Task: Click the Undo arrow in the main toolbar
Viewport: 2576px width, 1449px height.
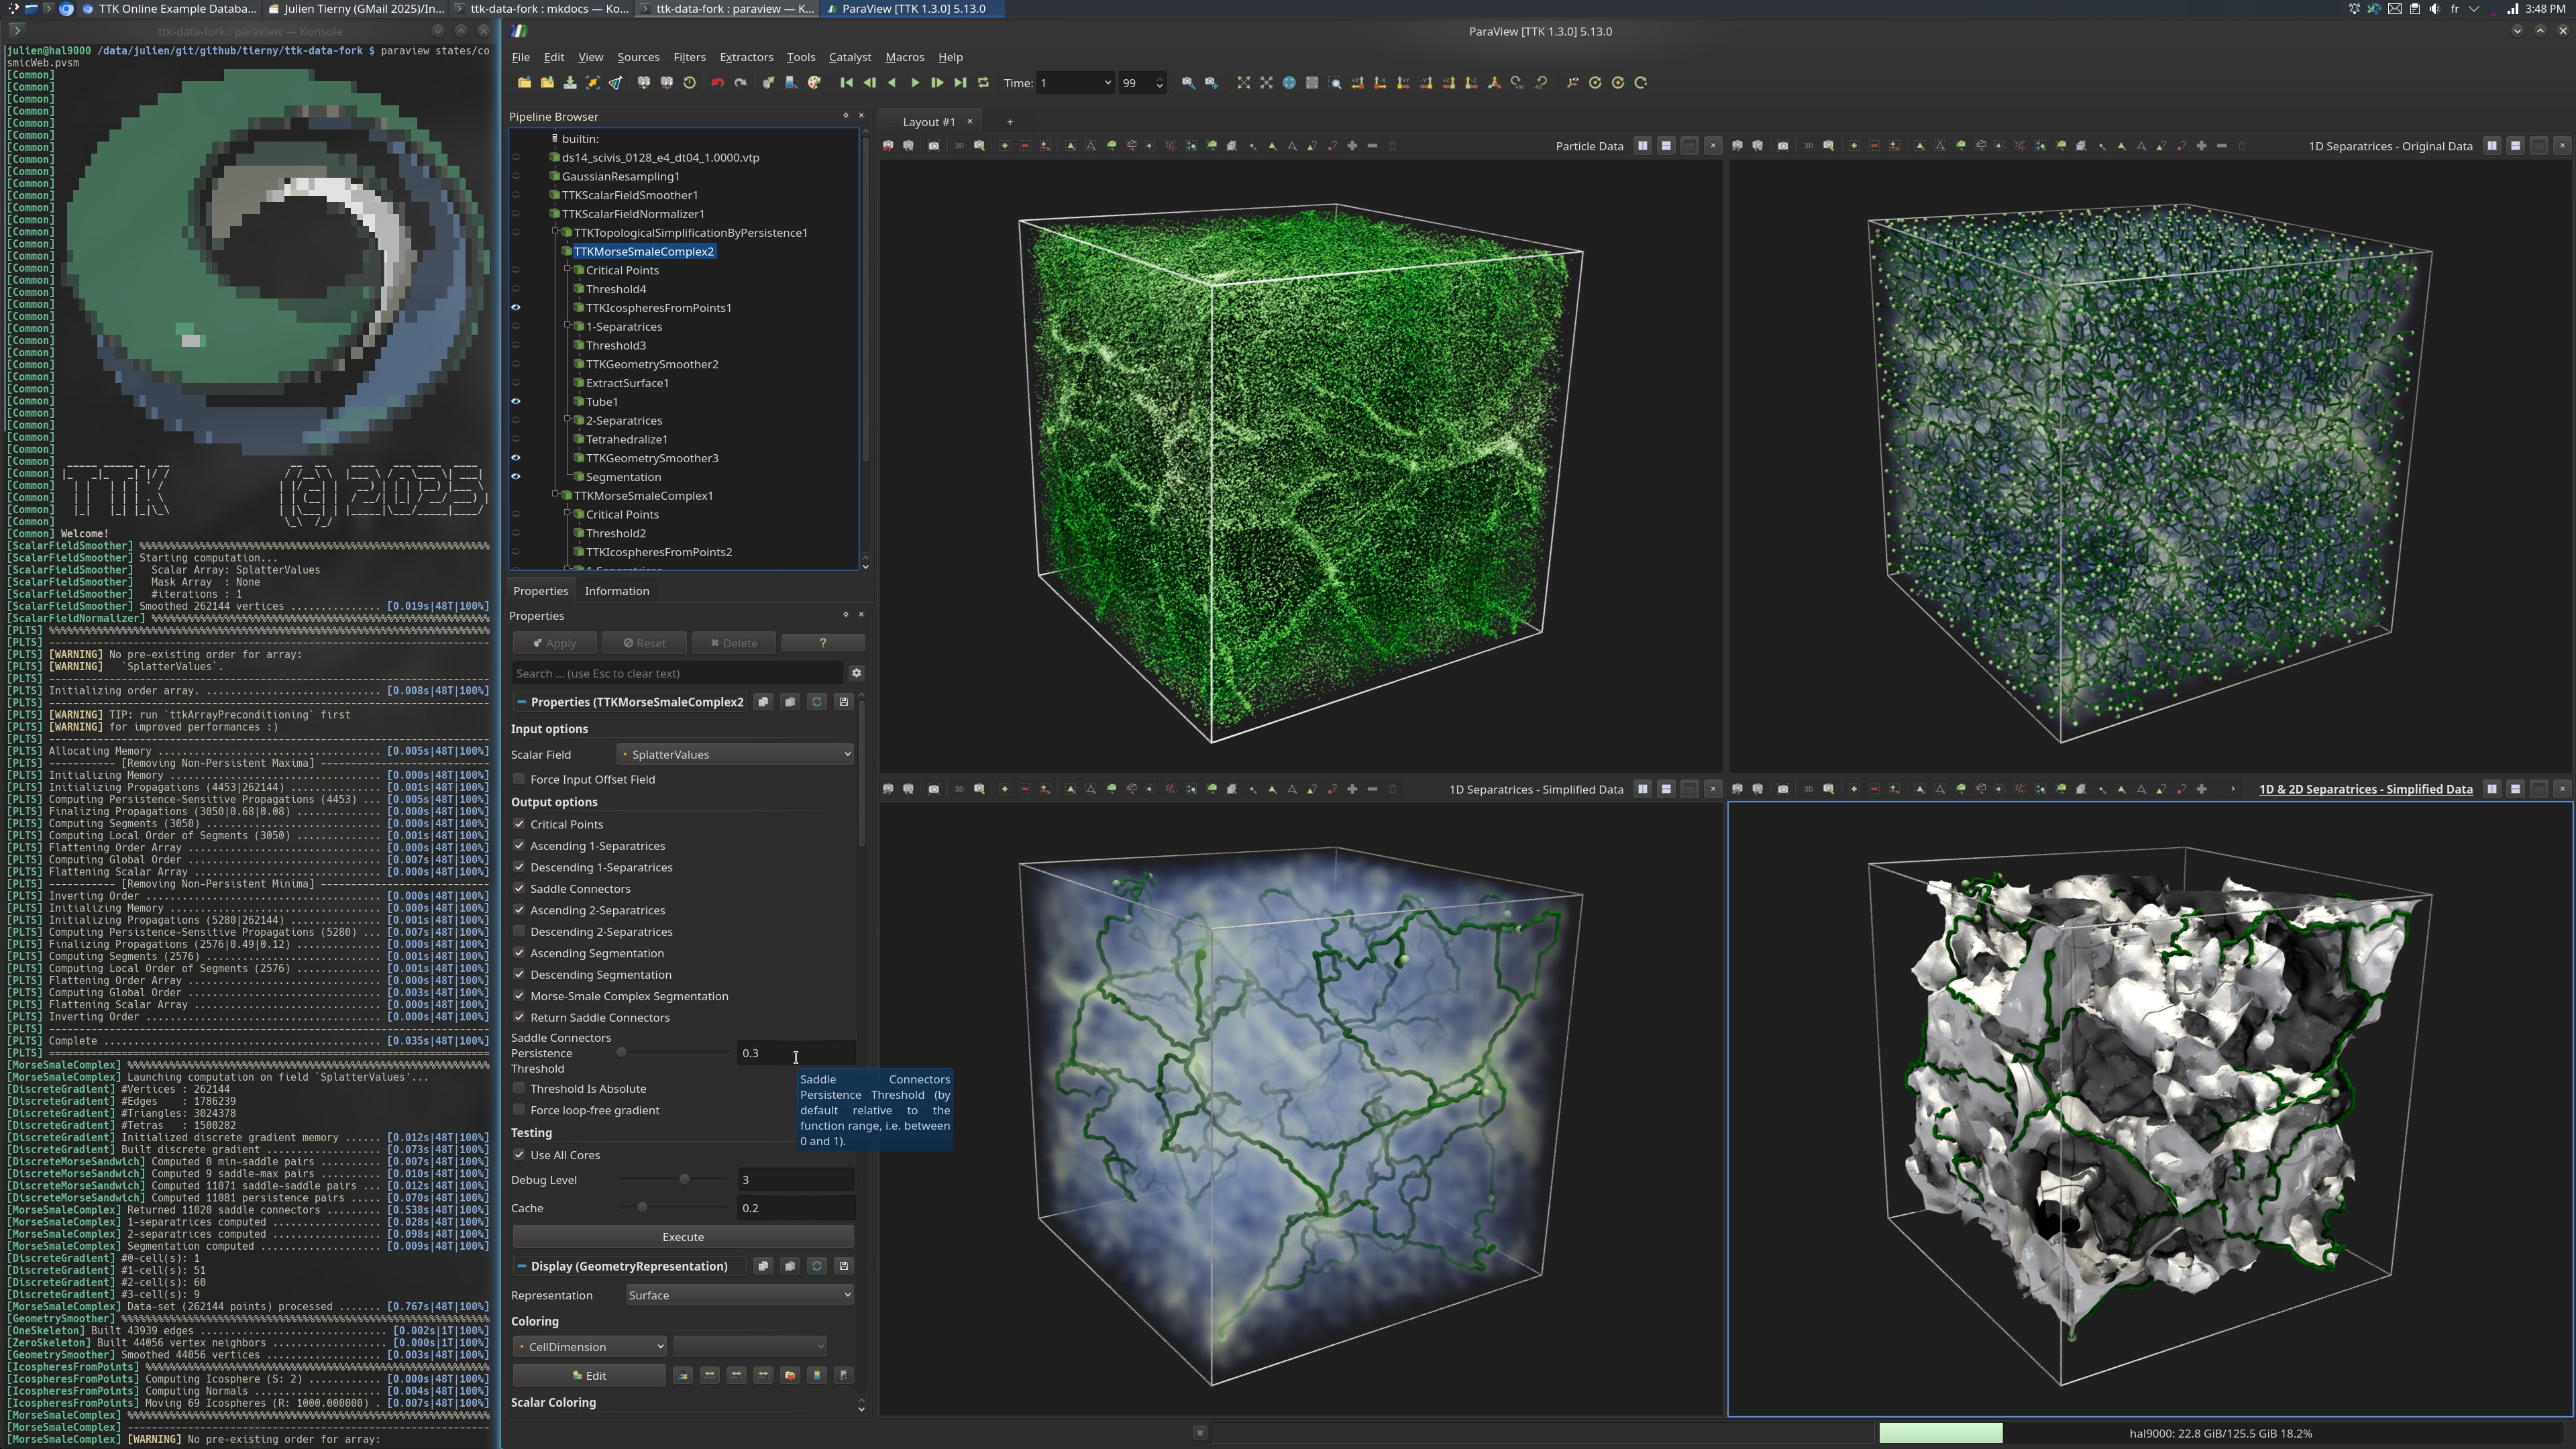Action: pyautogui.click(x=717, y=83)
